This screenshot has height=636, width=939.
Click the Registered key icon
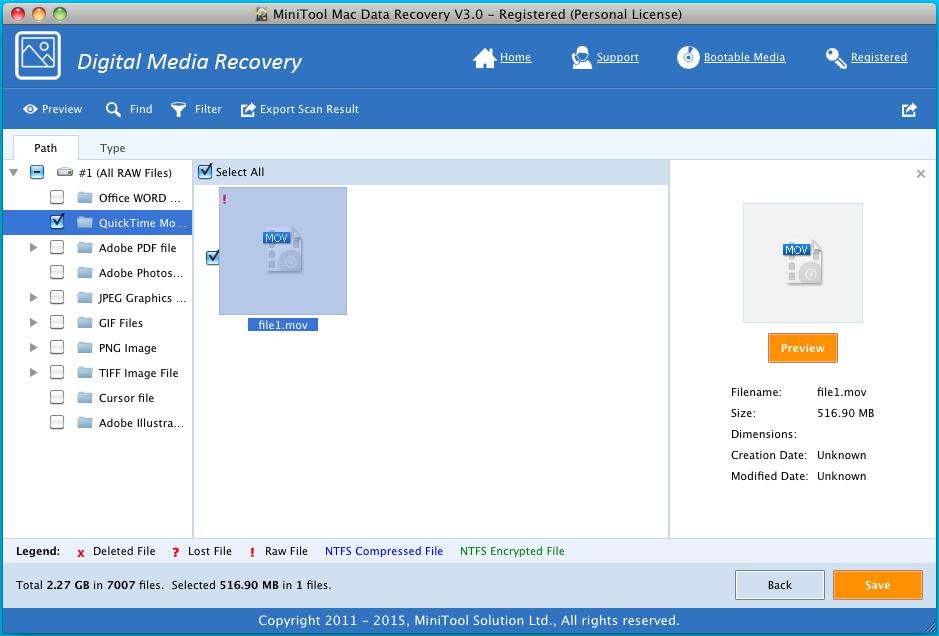[836, 58]
